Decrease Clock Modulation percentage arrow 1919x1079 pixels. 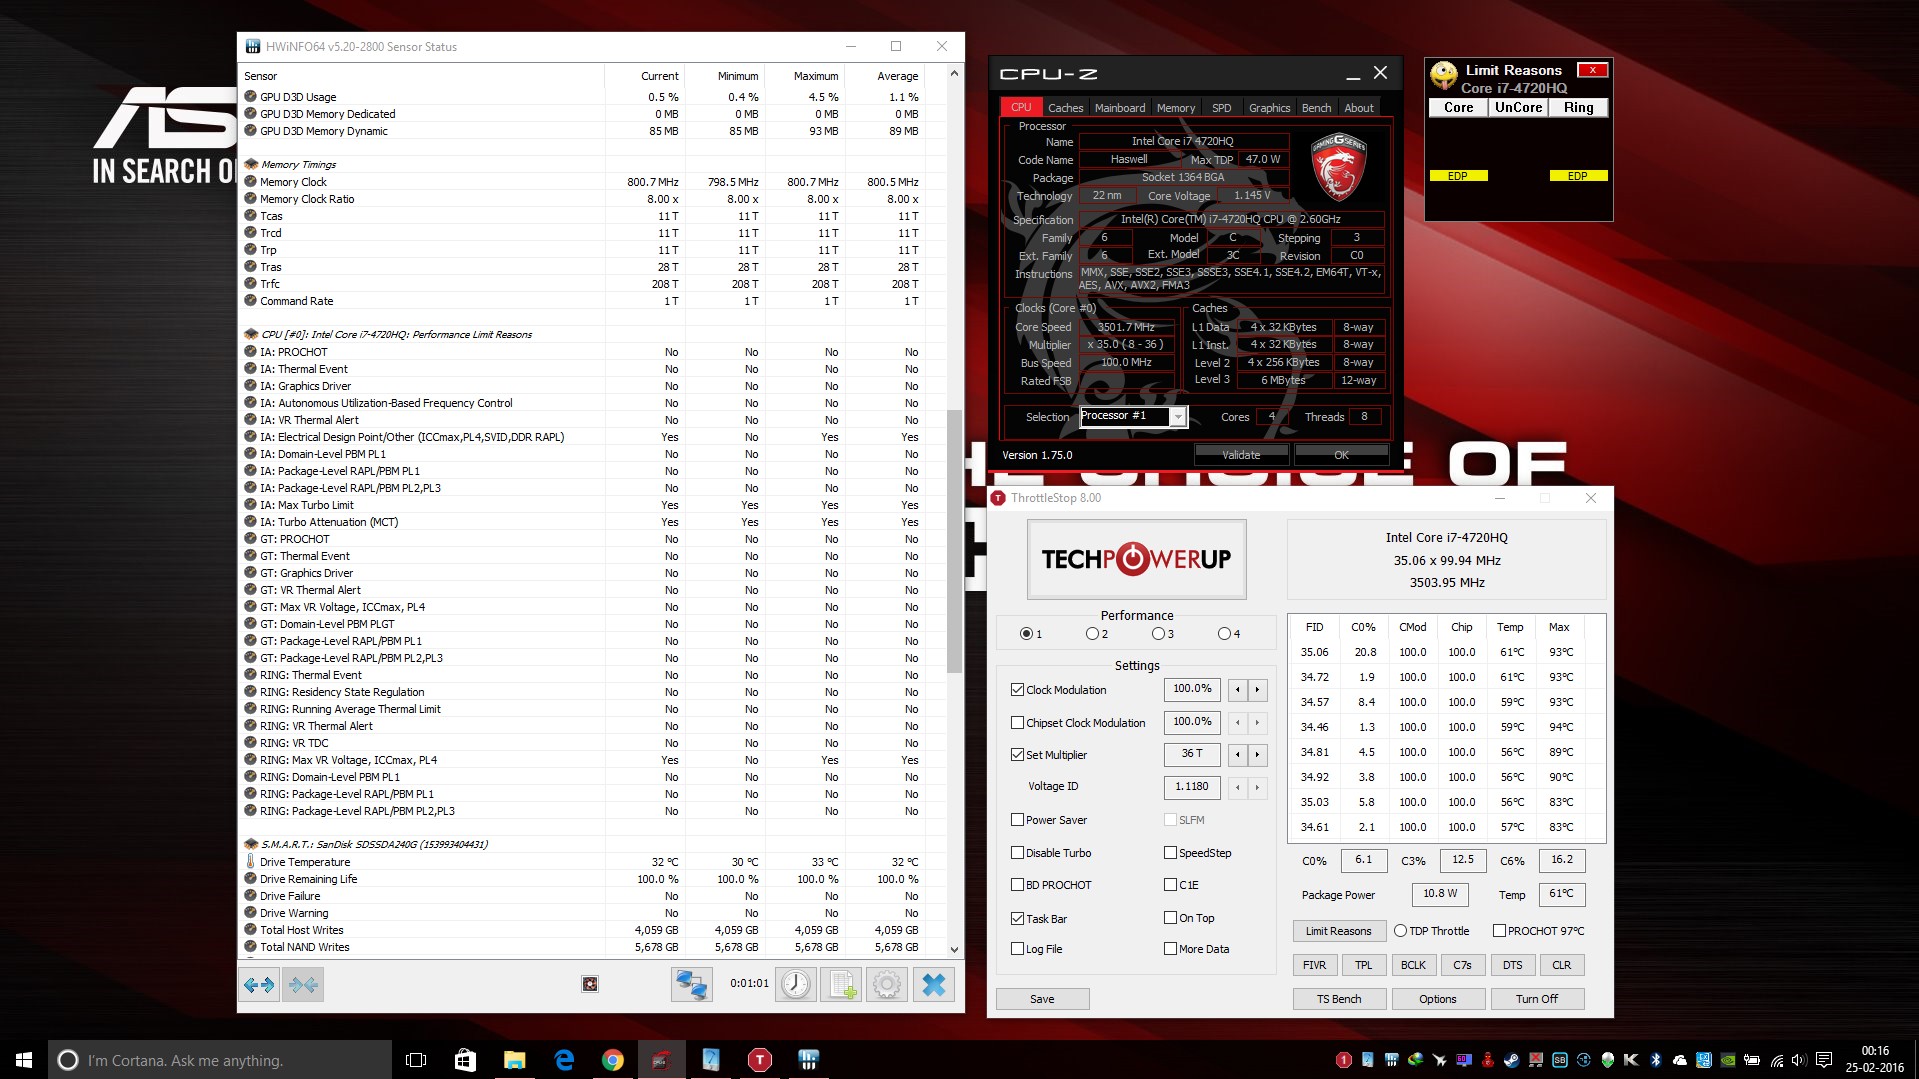1237,690
